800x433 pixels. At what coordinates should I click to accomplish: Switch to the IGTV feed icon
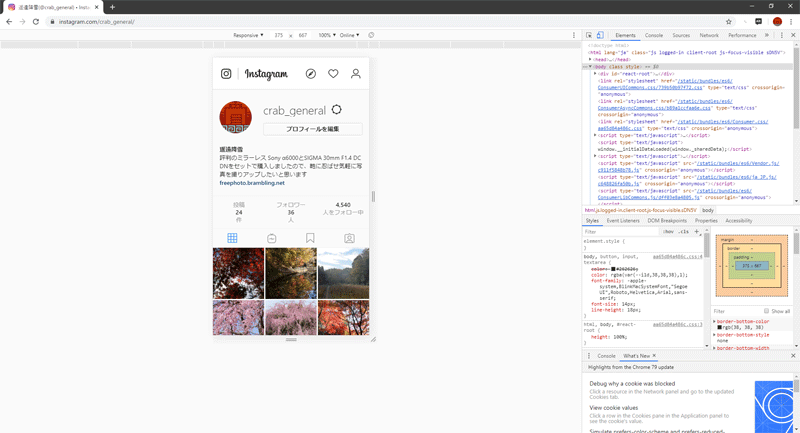pyautogui.click(x=271, y=238)
